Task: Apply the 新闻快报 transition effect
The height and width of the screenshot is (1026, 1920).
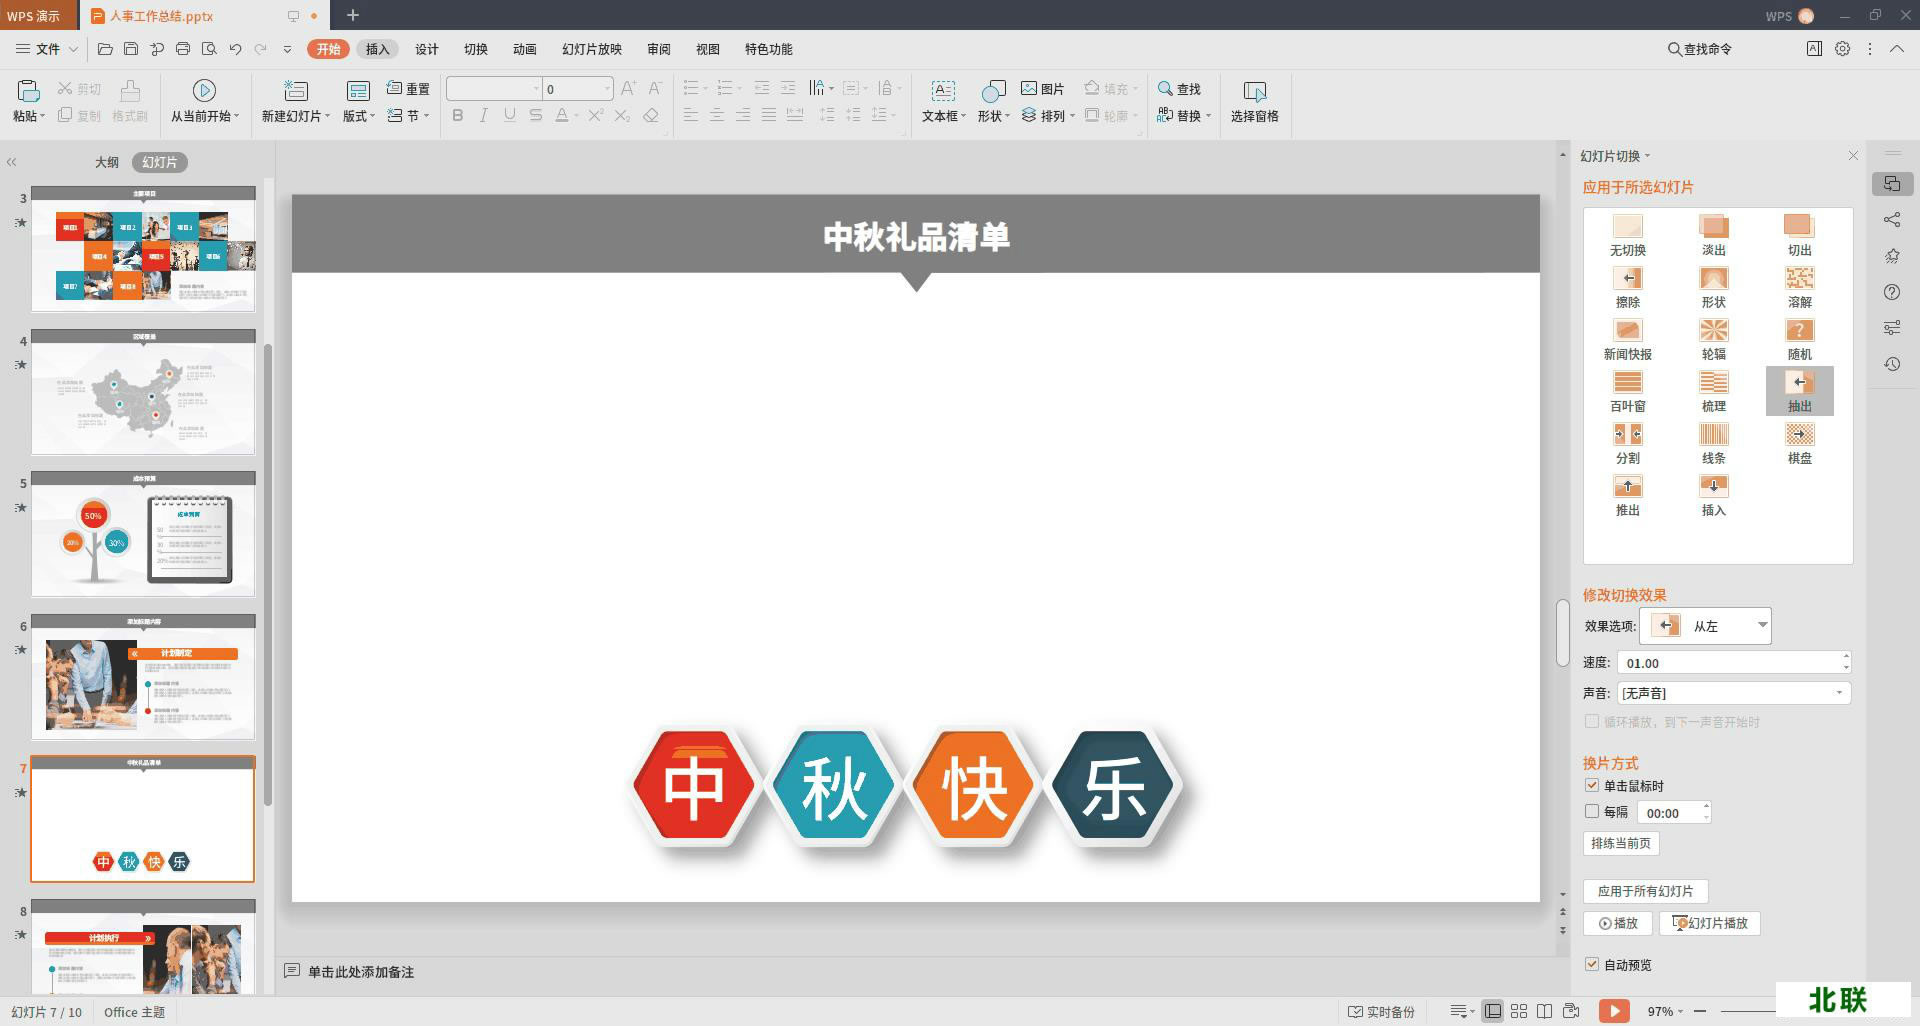Action: tap(1627, 332)
